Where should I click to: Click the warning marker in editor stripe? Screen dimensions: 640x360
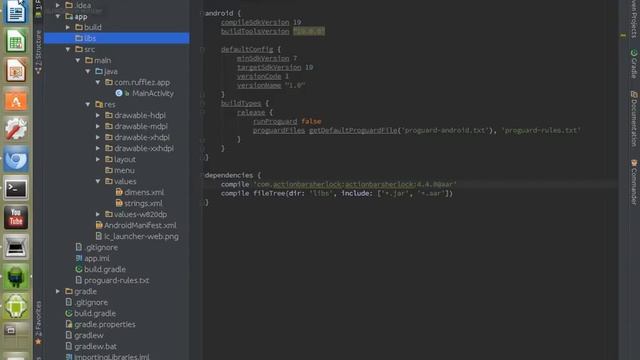[623, 36]
